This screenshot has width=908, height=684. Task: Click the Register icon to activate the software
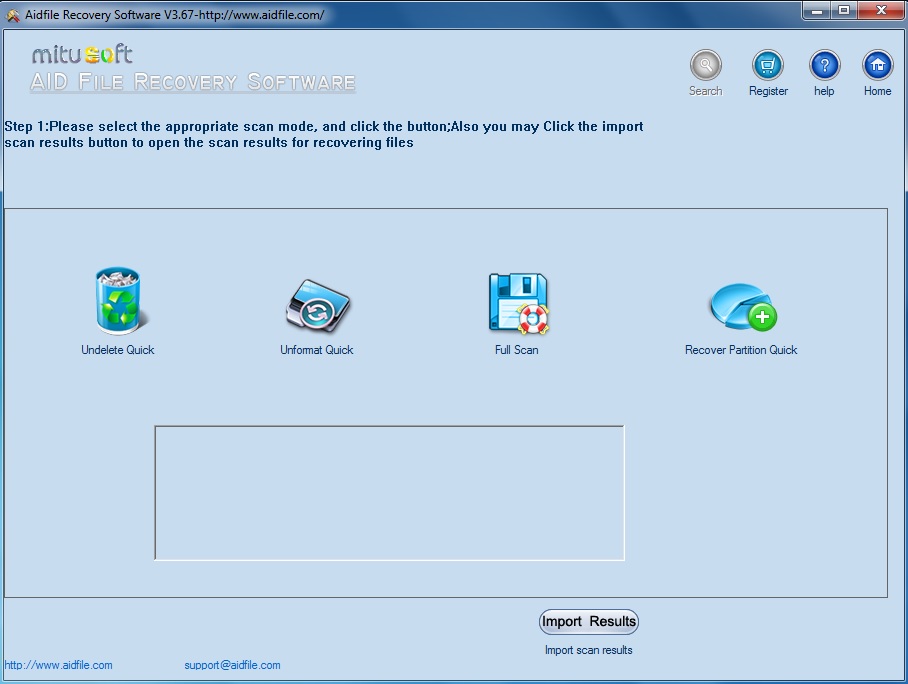click(x=767, y=66)
